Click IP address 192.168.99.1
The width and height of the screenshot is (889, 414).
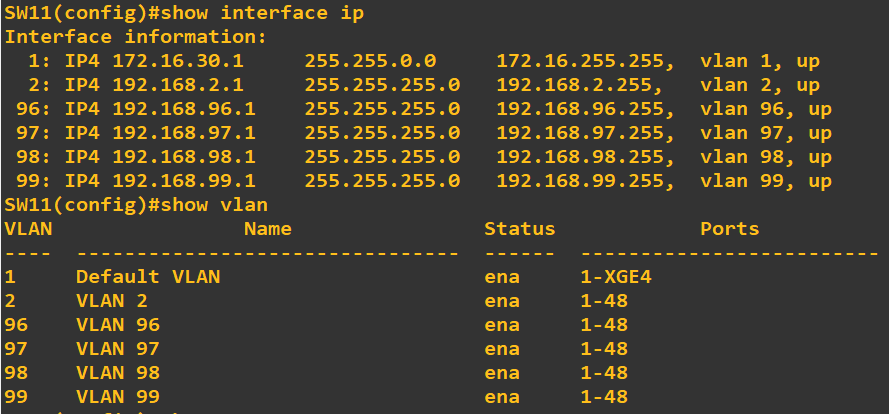tap(184, 181)
